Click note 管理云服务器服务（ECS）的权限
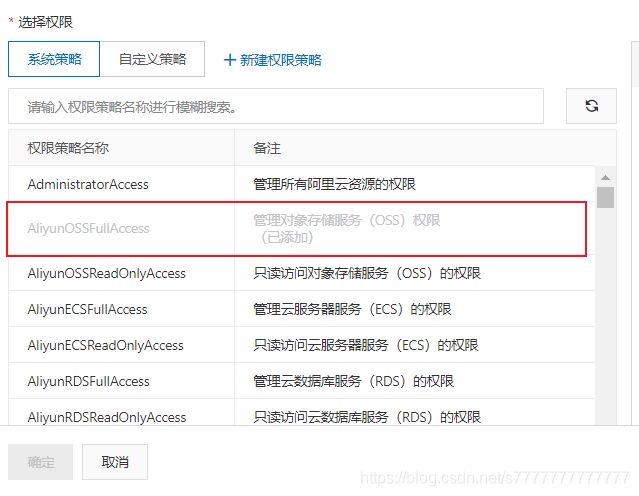Image resolution: width=639 pixels, height=496 pixels. [353, 309]
